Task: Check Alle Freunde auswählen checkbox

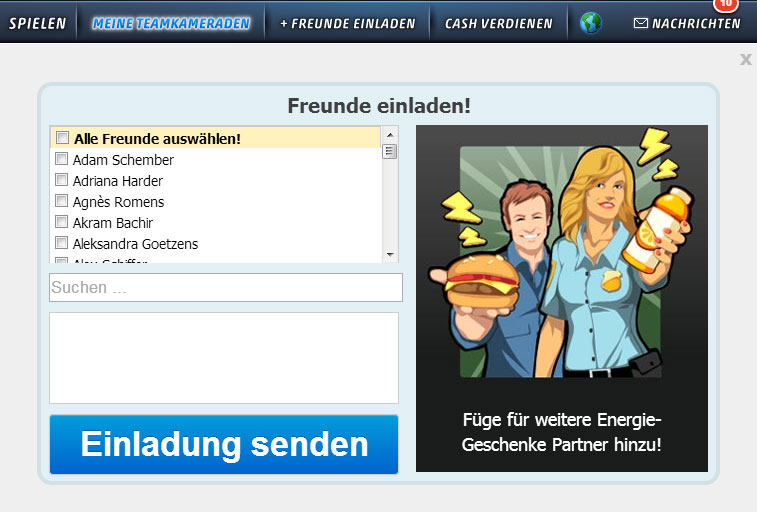Action: click(62, 138)
